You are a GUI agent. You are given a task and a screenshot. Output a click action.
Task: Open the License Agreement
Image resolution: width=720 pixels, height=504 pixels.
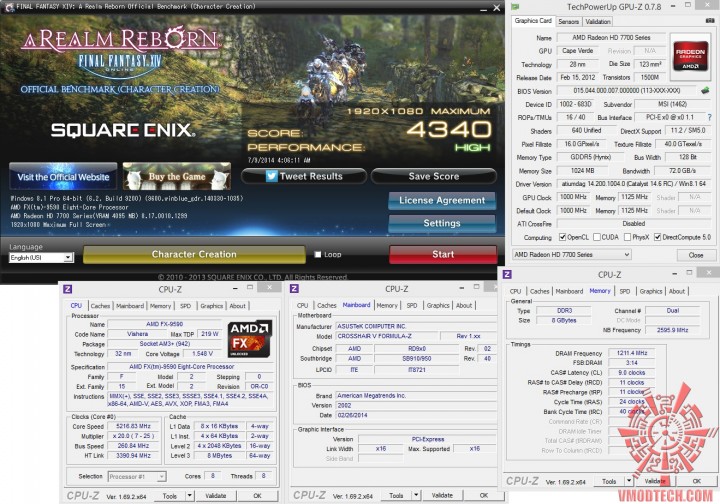[x=442, y=201]
